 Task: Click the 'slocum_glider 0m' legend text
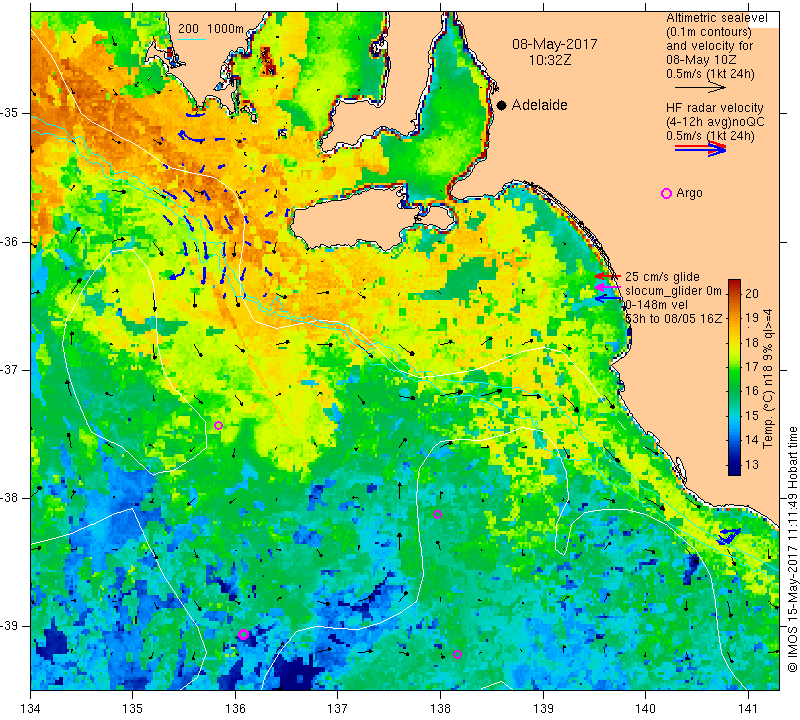(673, 291)
